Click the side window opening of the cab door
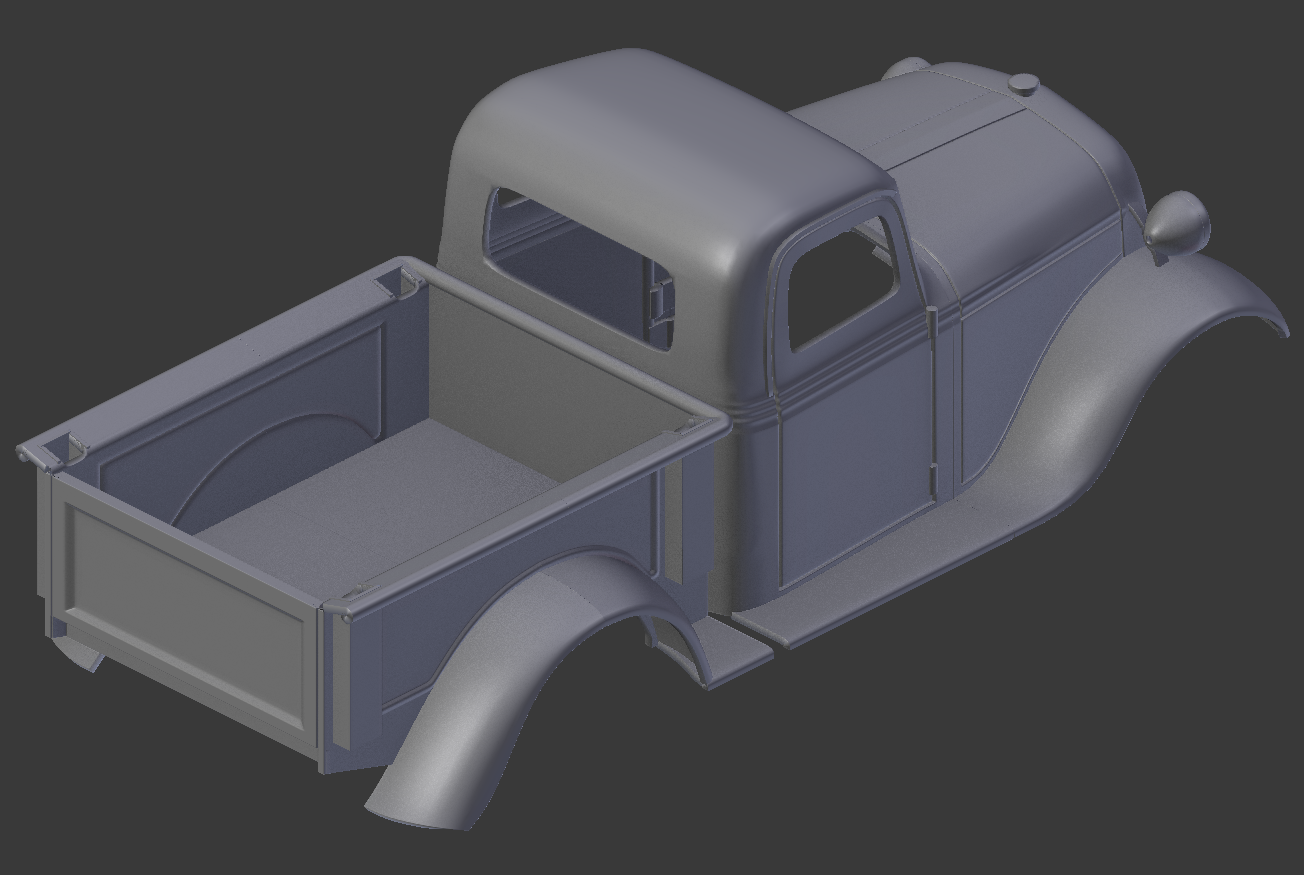The height and width of the screenshot is (875, 1304). point(840,286)
